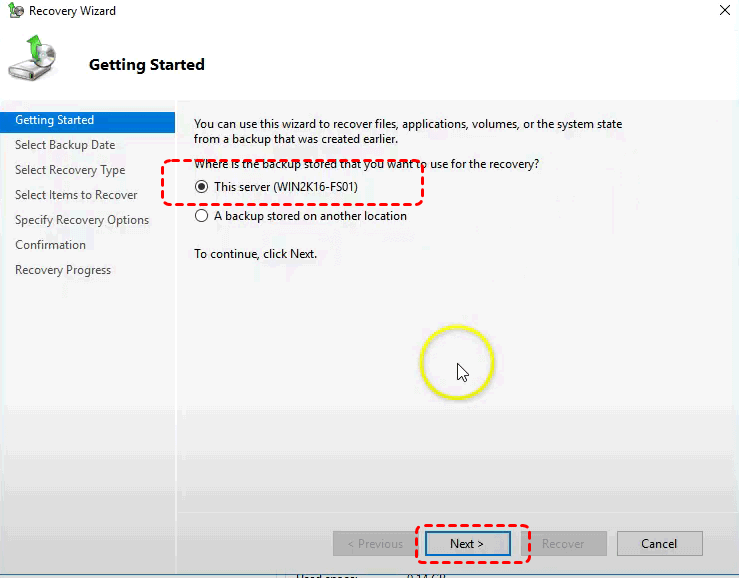Switch to the Select Recovery Type step
The image size is (739, 578).
70,170
